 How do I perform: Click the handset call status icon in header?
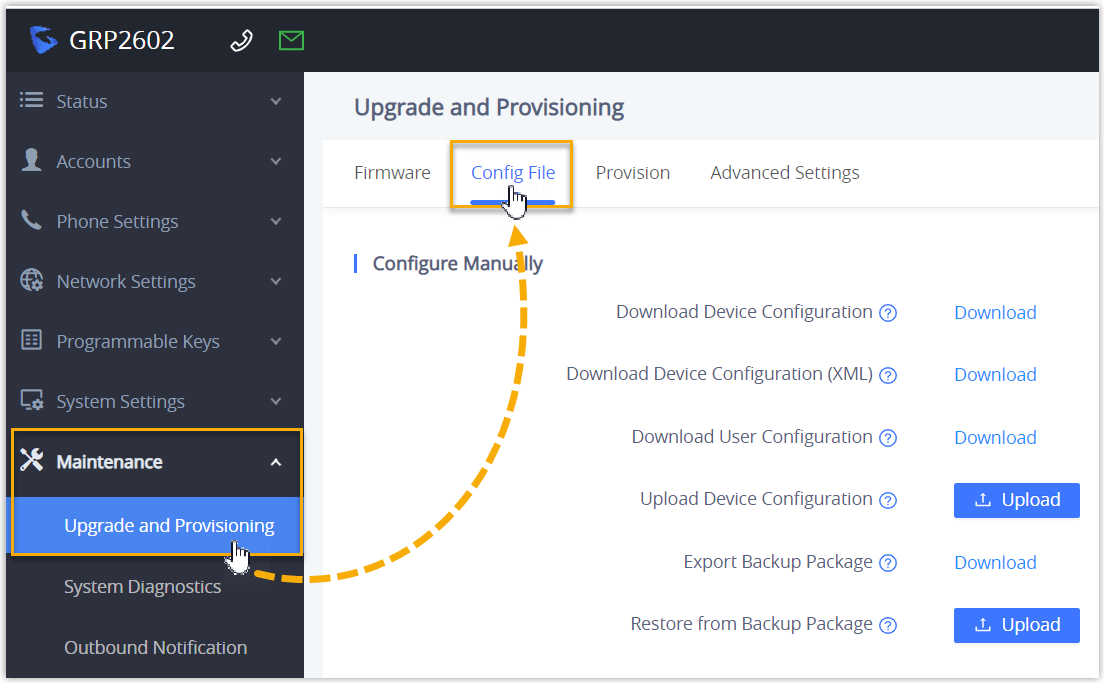[241, 40]
